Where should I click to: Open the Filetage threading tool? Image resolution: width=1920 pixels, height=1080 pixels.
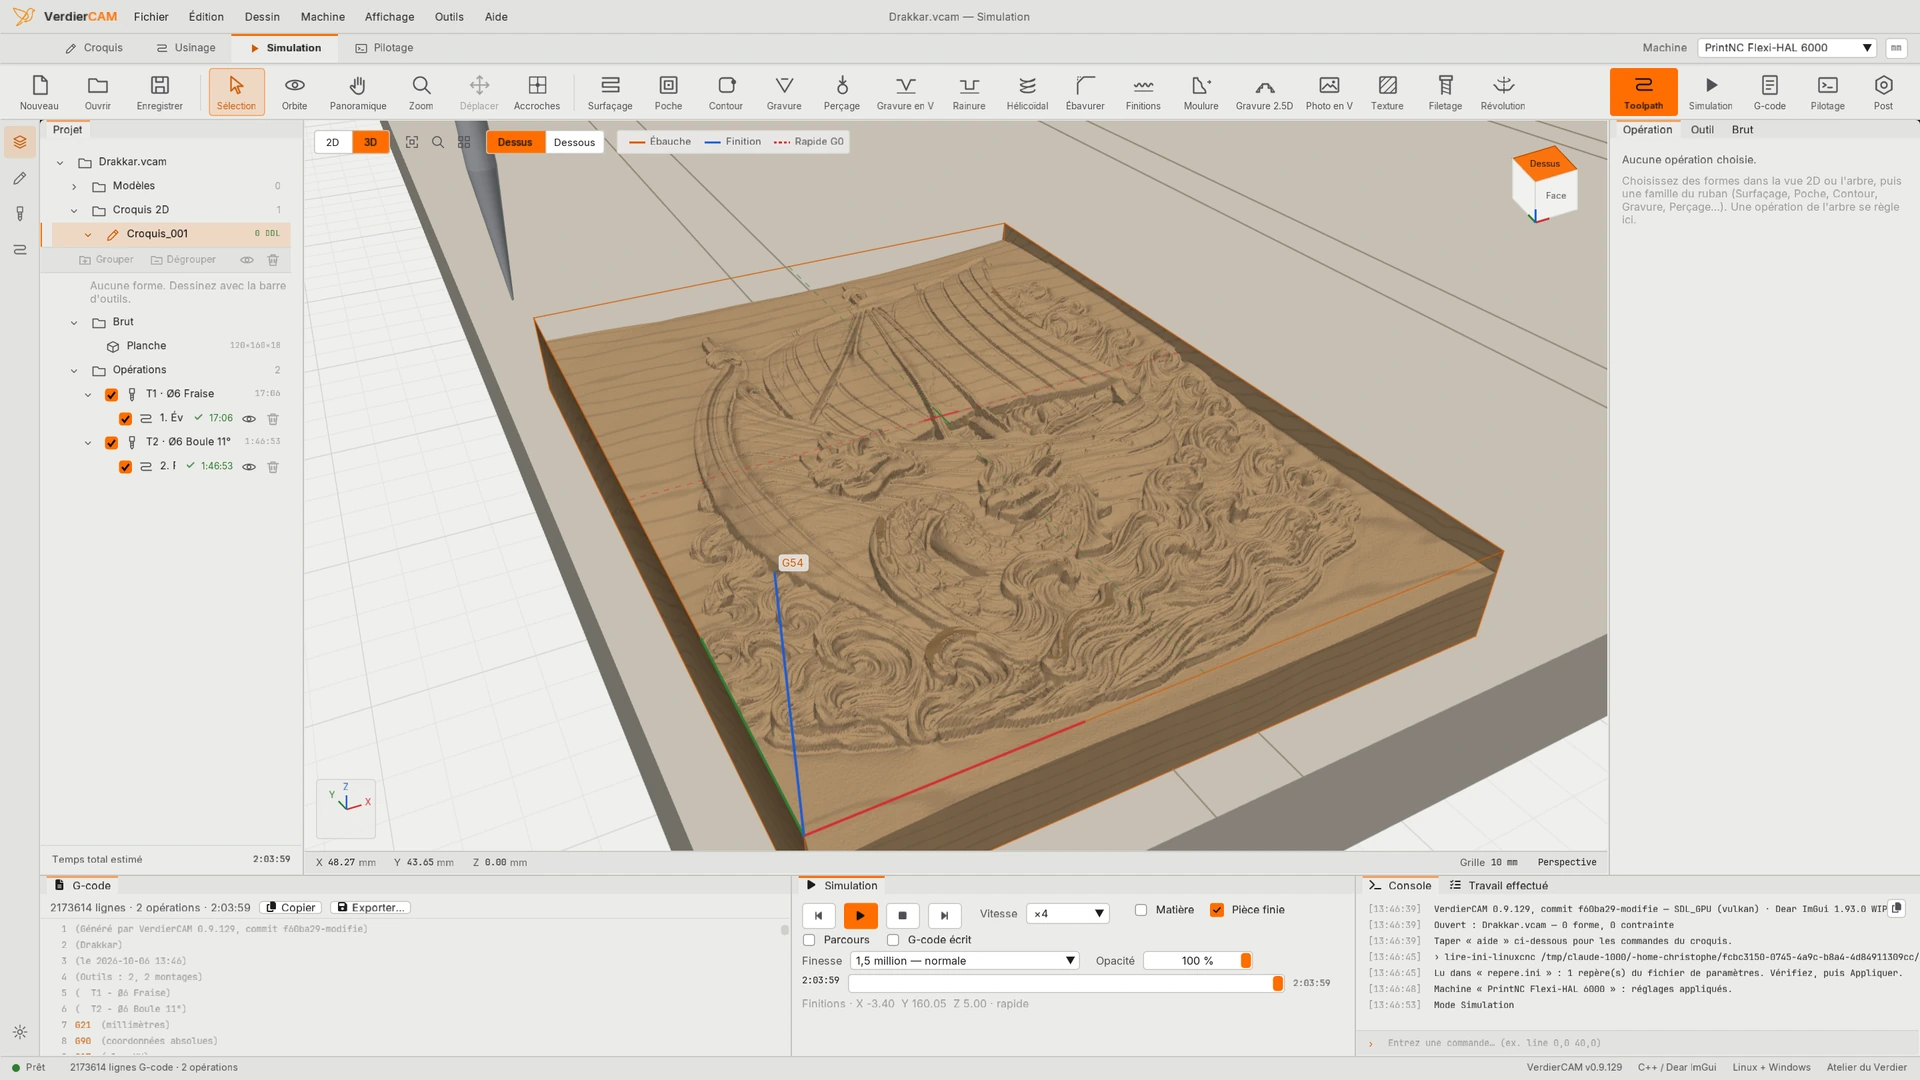coord(1445,92)
